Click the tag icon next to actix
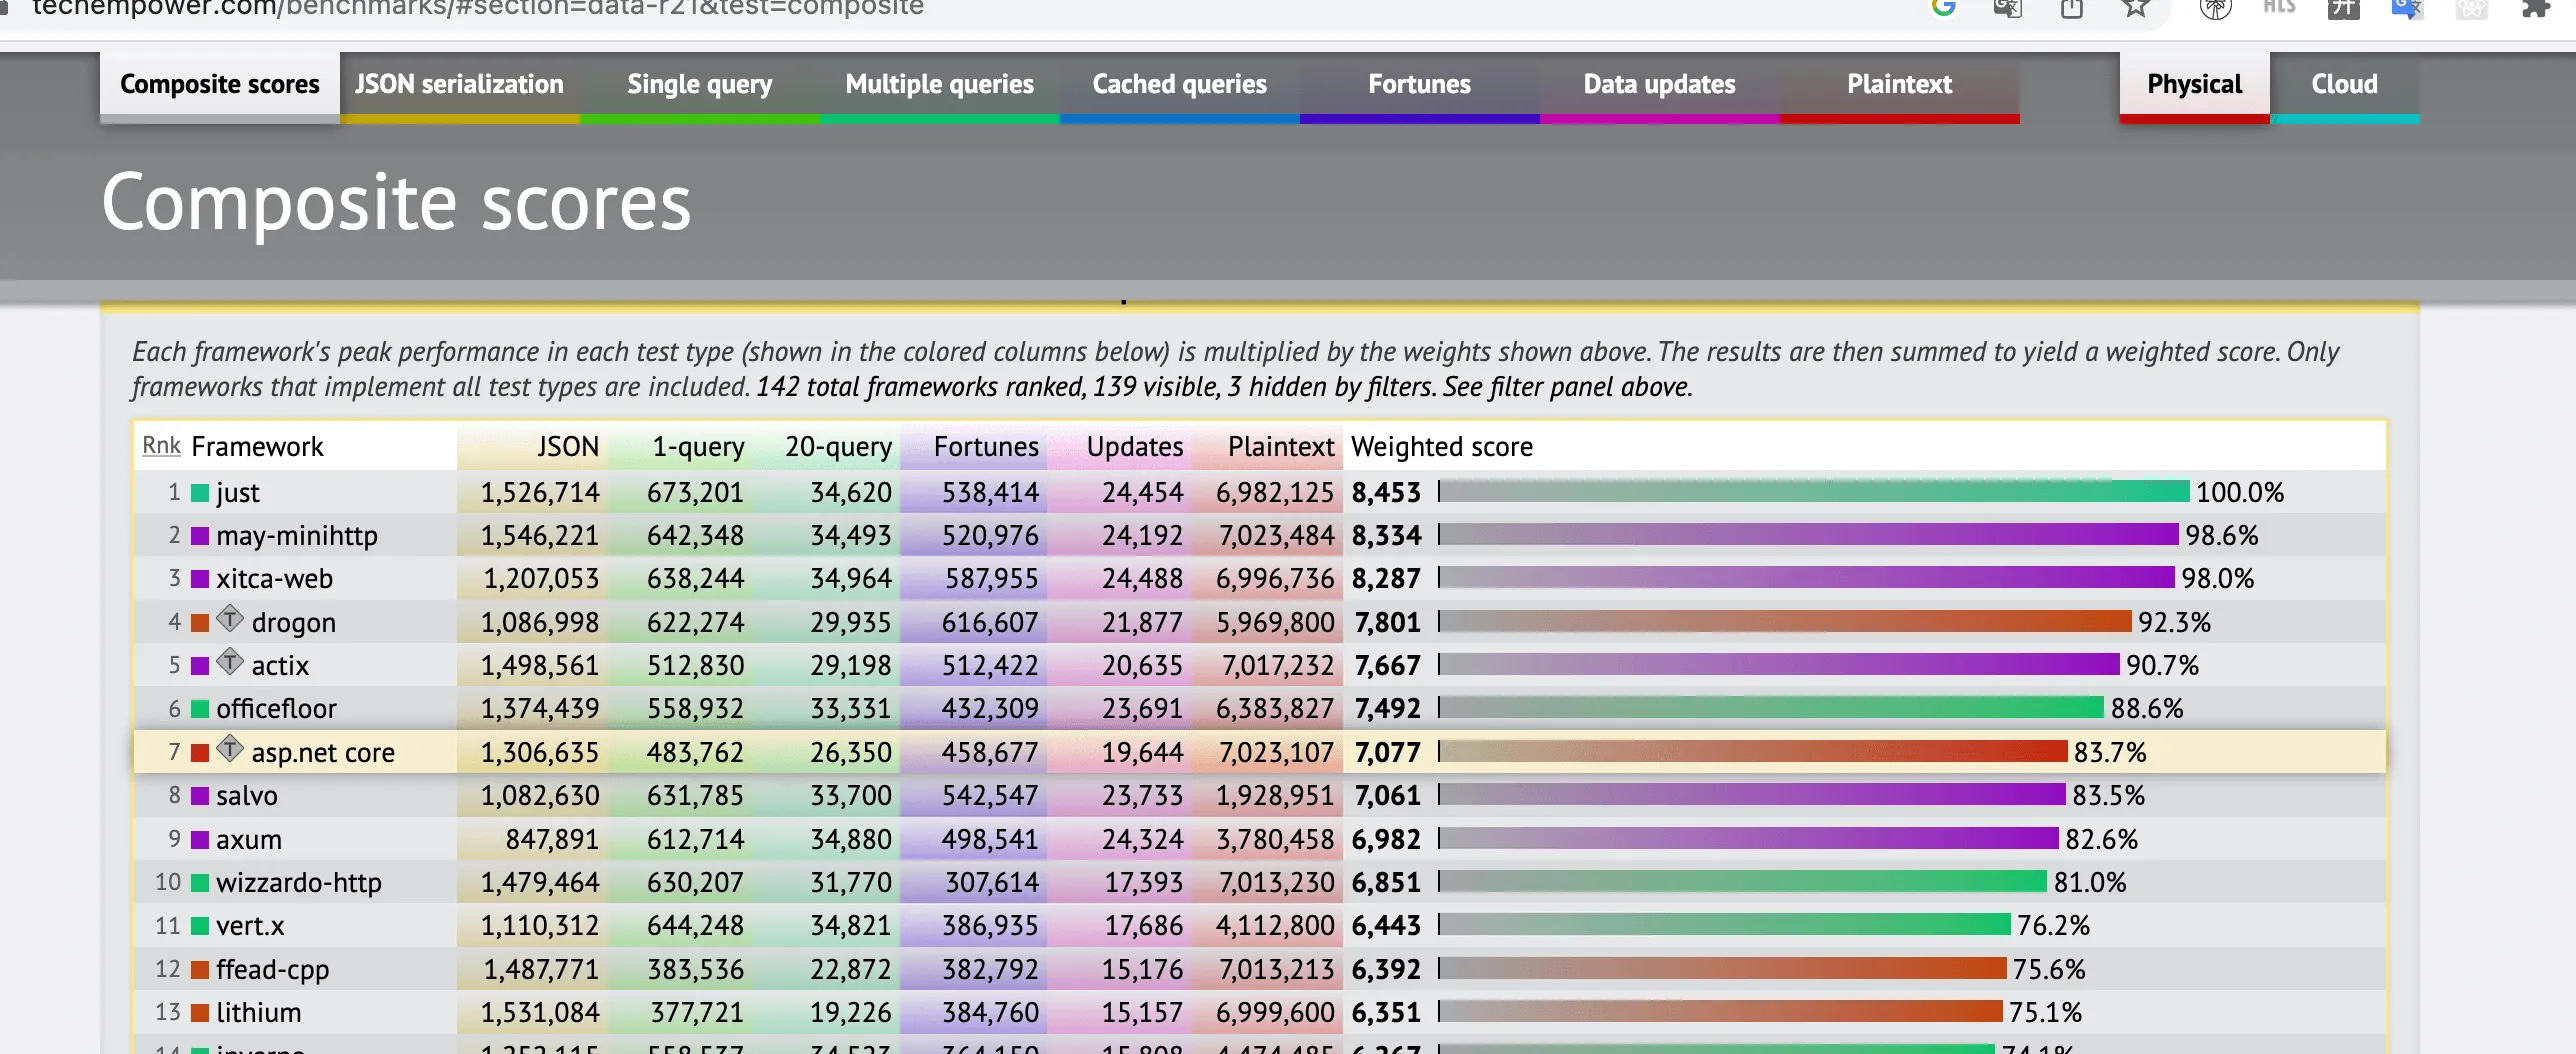2576x1054 pixels. click(230, 663)
